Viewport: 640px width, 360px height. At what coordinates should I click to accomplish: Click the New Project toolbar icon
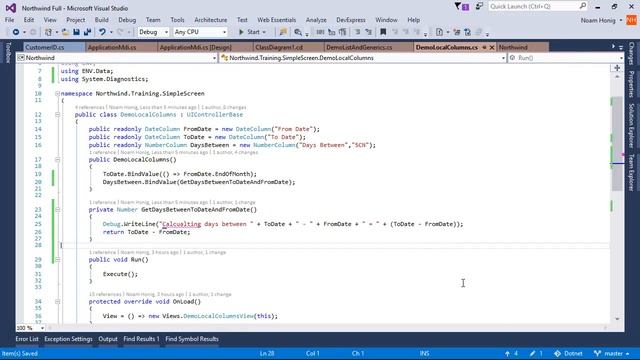coord(48,32)
